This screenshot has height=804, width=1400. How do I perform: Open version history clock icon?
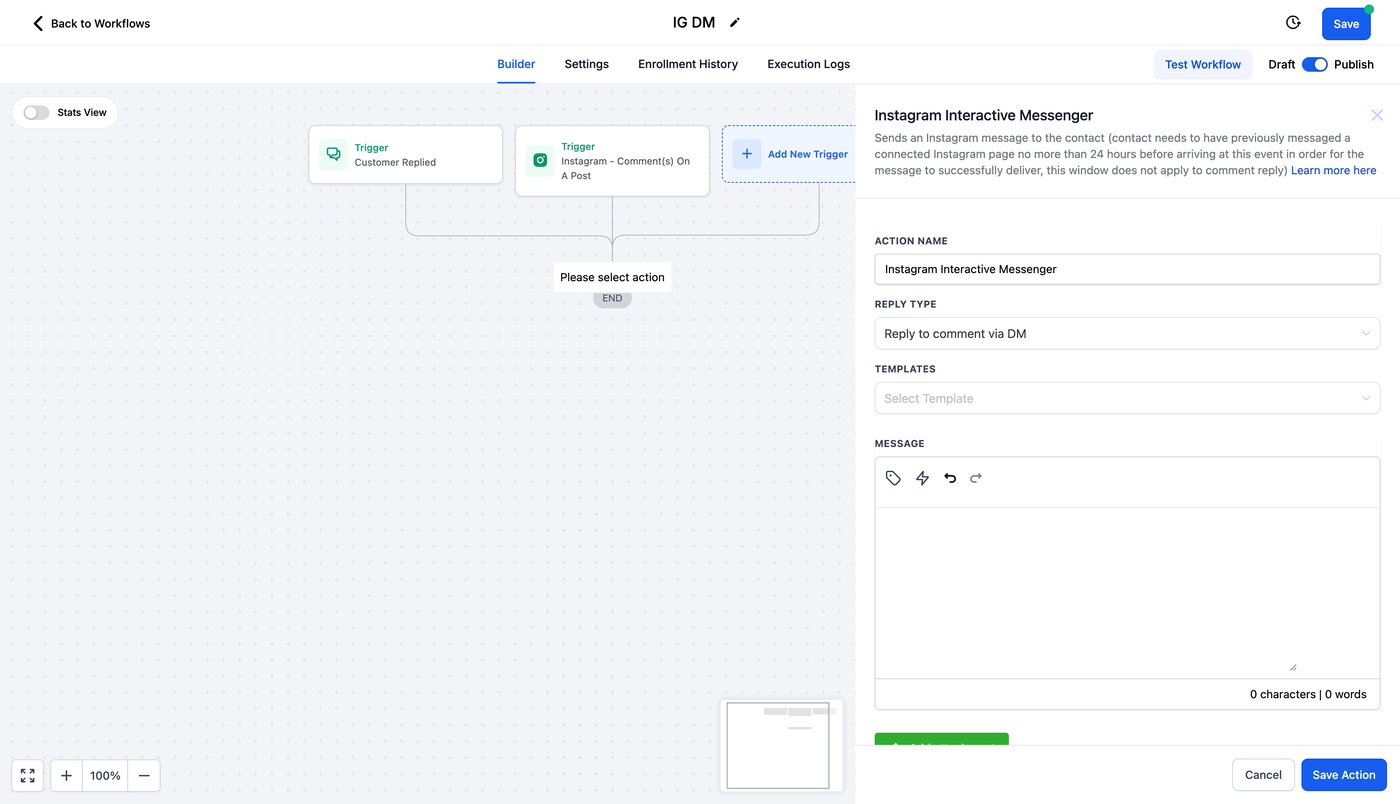click(1293, 23)
